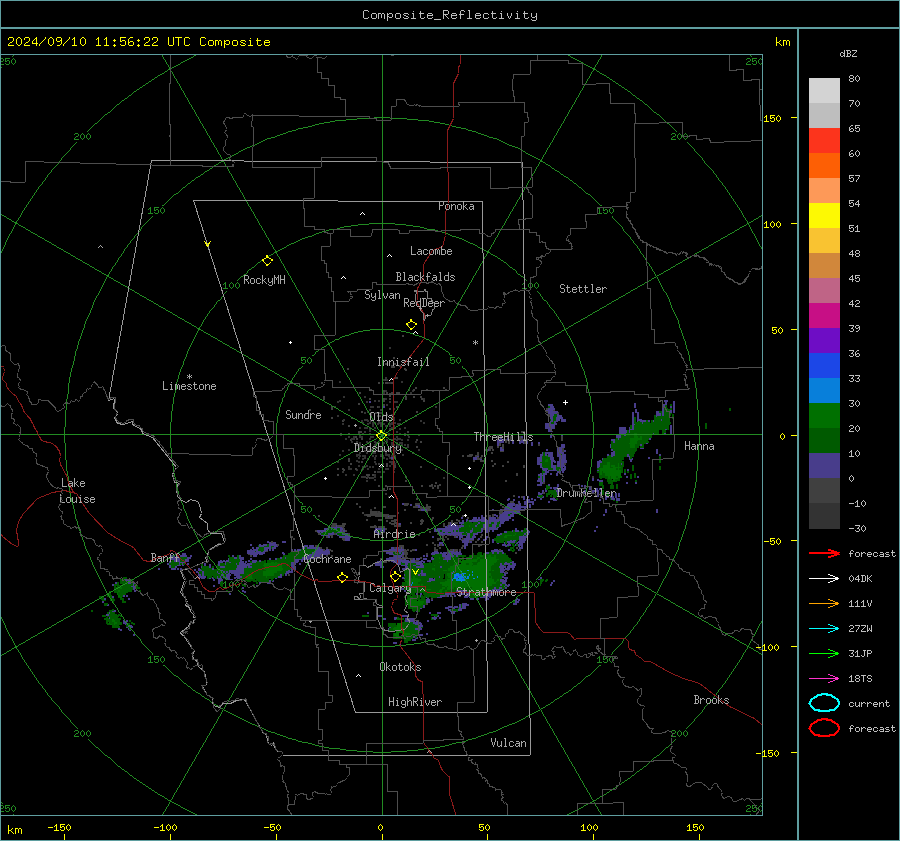
Task: Click the Composite_Reflectivity title
Action: [x=450, y=15]
